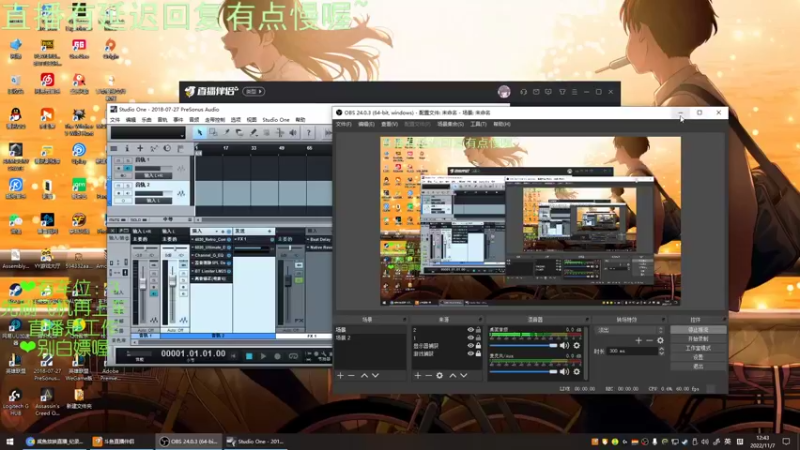Image resolution: width=800 pixels, height=450 pixels.
Task: Move scene up in OBS Scenes panel
Action: (364, 376)
